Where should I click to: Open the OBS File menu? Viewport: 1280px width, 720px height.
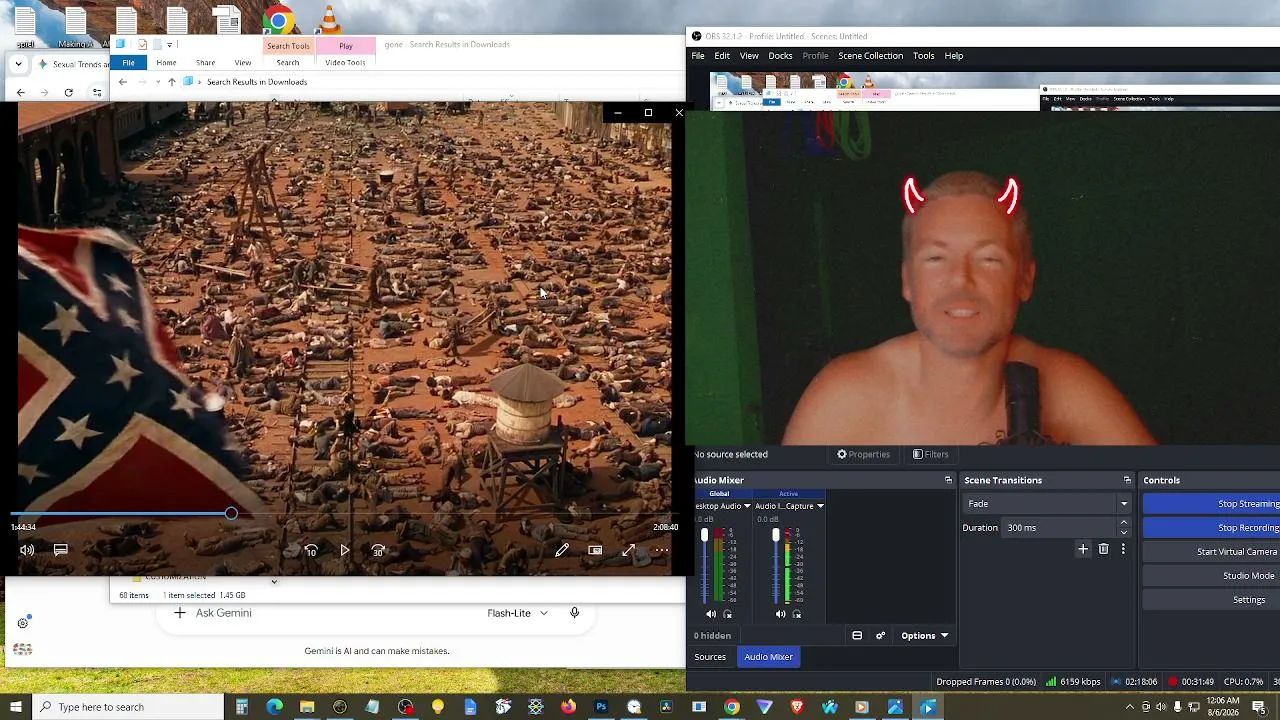[x=698, y=56]
